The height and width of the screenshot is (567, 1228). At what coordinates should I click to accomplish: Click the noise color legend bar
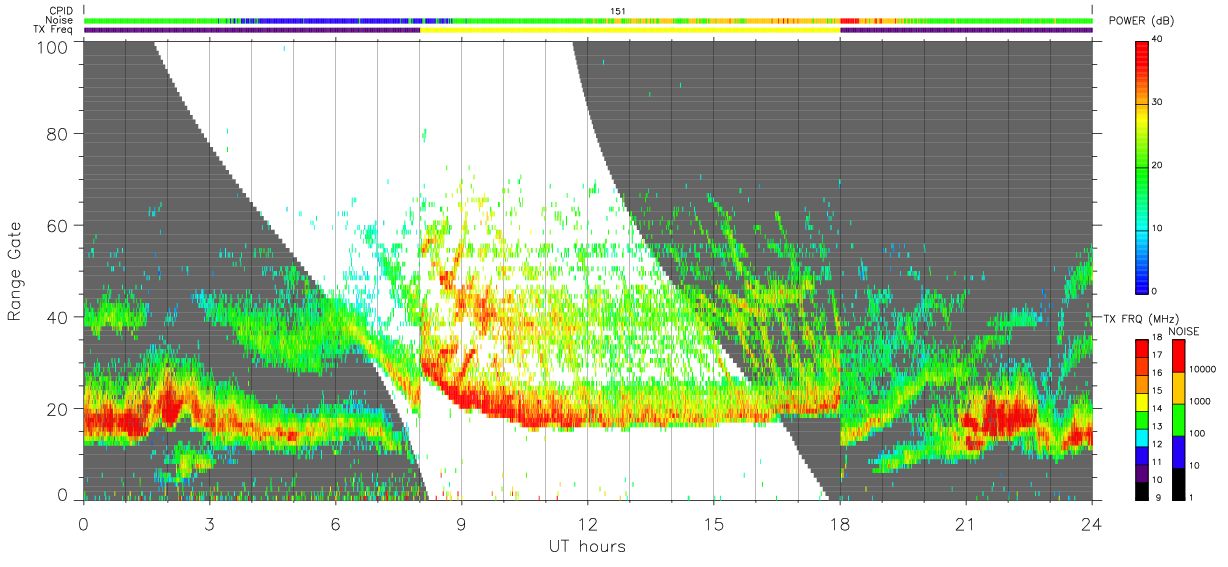tap(1179, 418)
